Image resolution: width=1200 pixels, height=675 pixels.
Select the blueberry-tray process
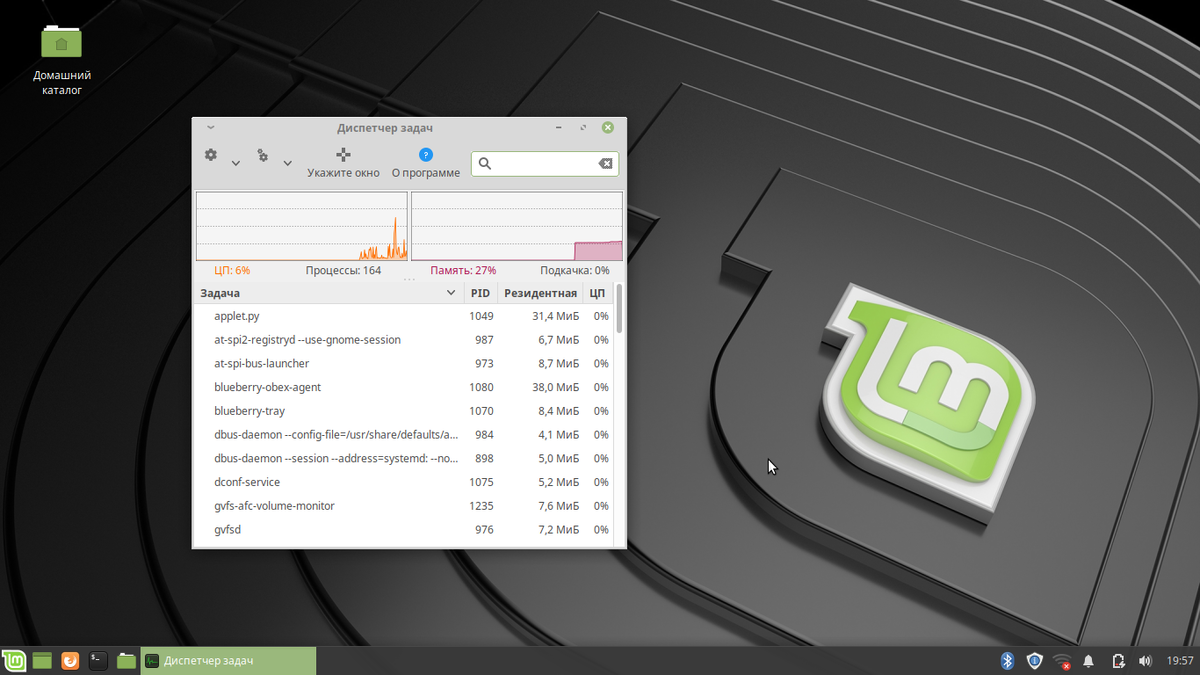pos(403,411)
